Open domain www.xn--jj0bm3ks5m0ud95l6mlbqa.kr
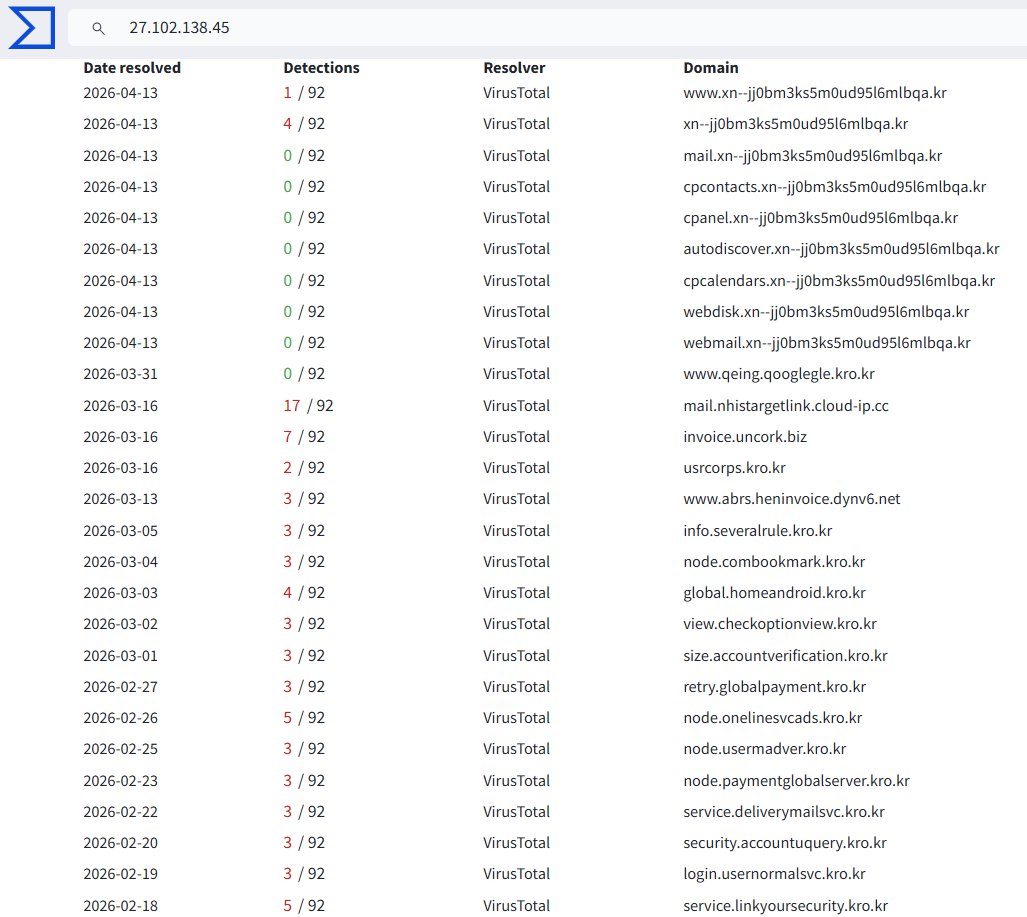Image resolution: width=1027 pixels, height=917 pixels. pyautogui.click(x=815, y=93)
